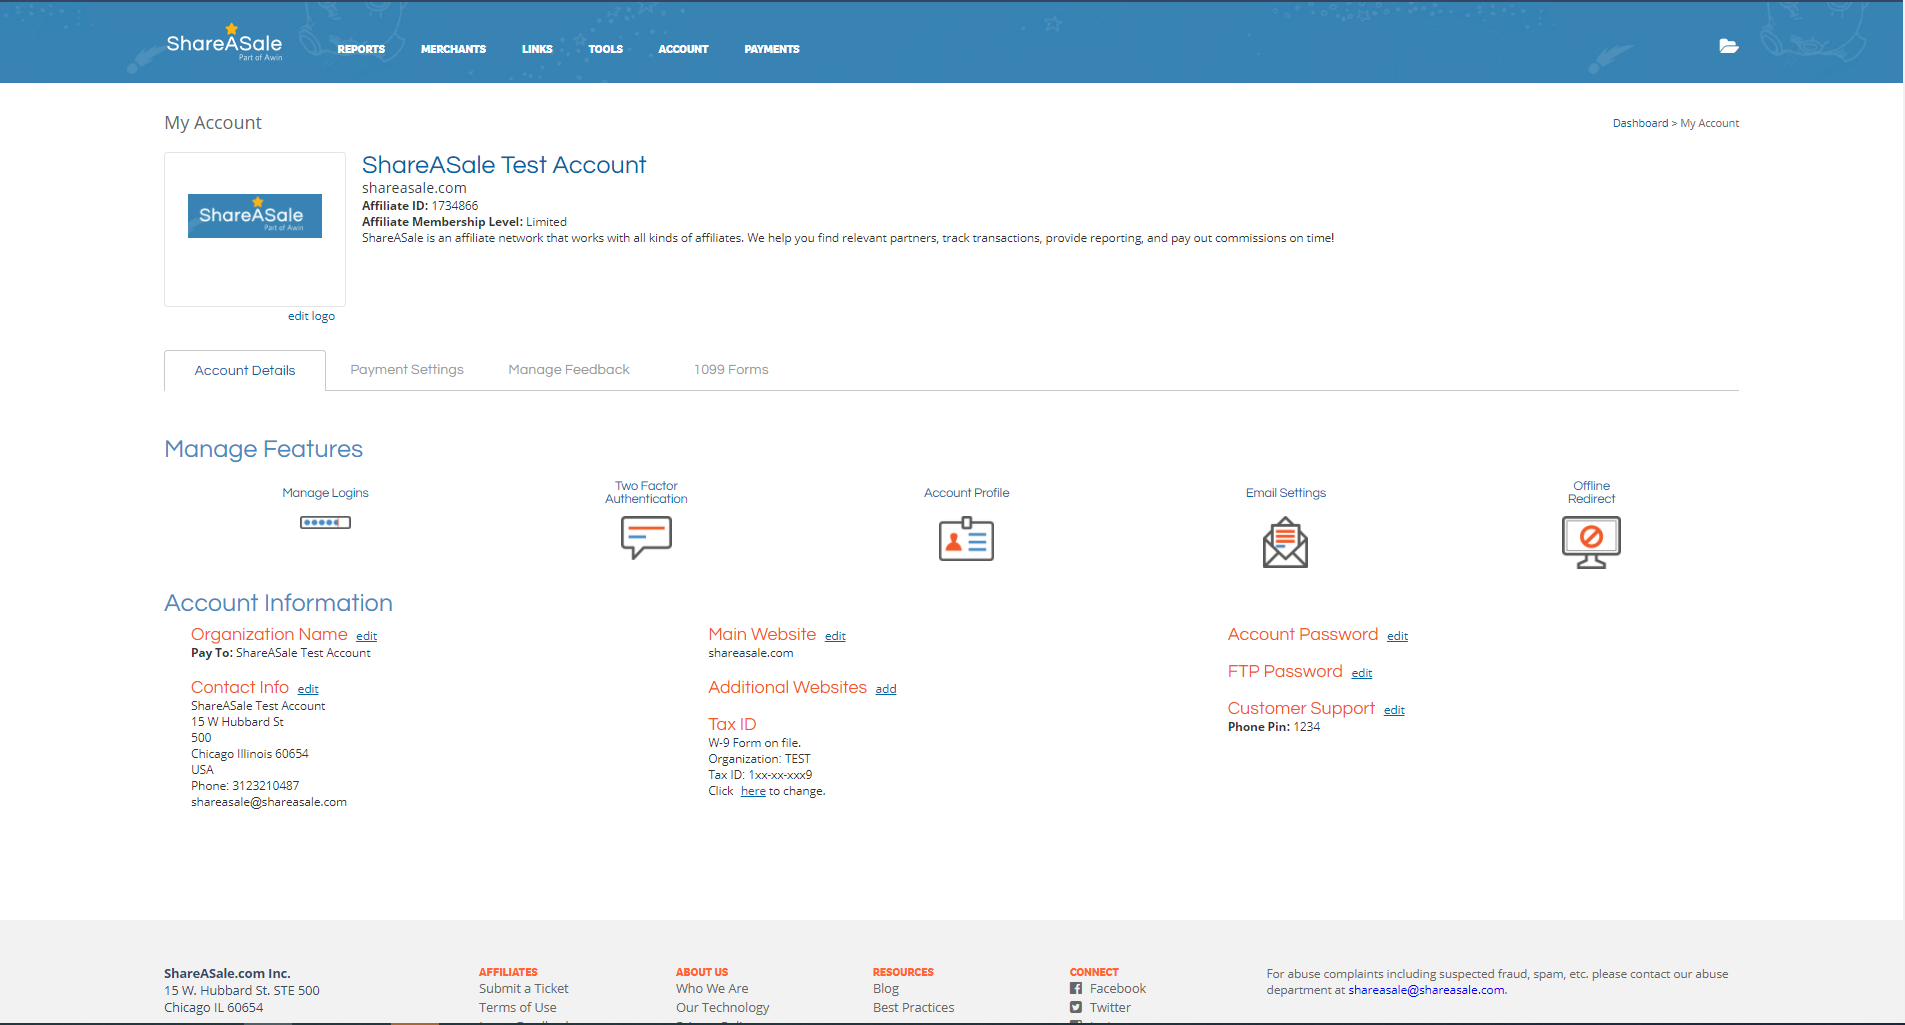Click the ShareASale logo in header
The width and height of the screenshot is (1905, 1025).
pos(224,46)
